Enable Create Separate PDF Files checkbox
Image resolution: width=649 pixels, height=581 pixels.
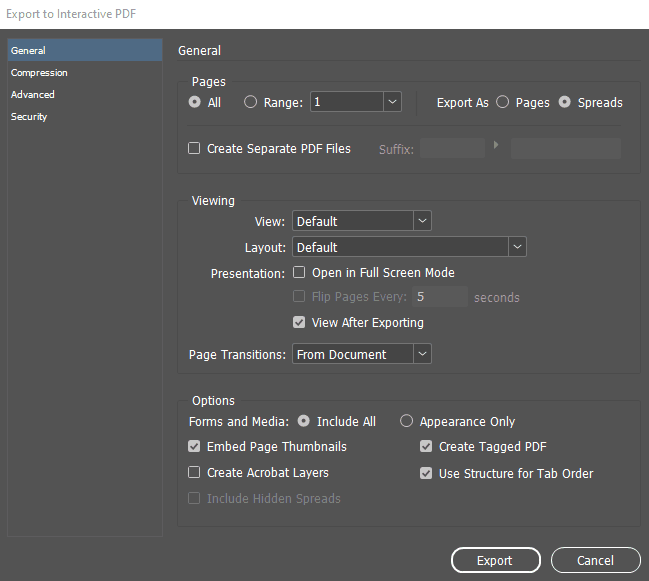[x=194, y=148]
